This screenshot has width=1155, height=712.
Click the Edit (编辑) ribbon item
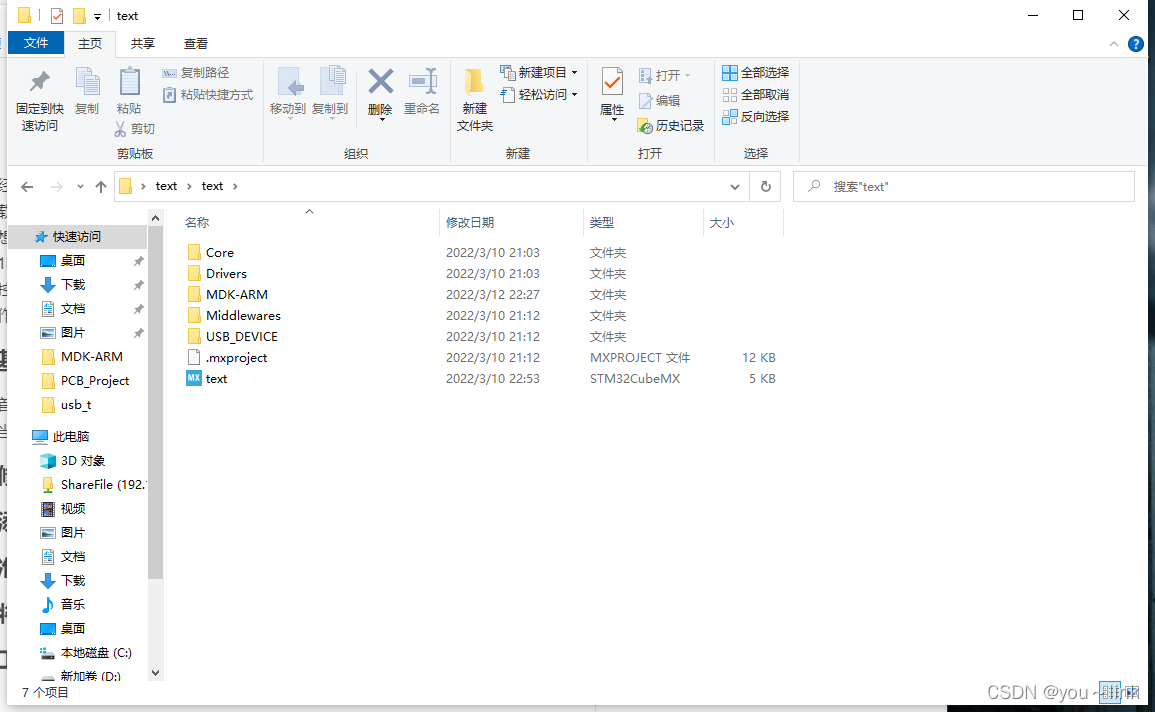[x=659, y=100]
